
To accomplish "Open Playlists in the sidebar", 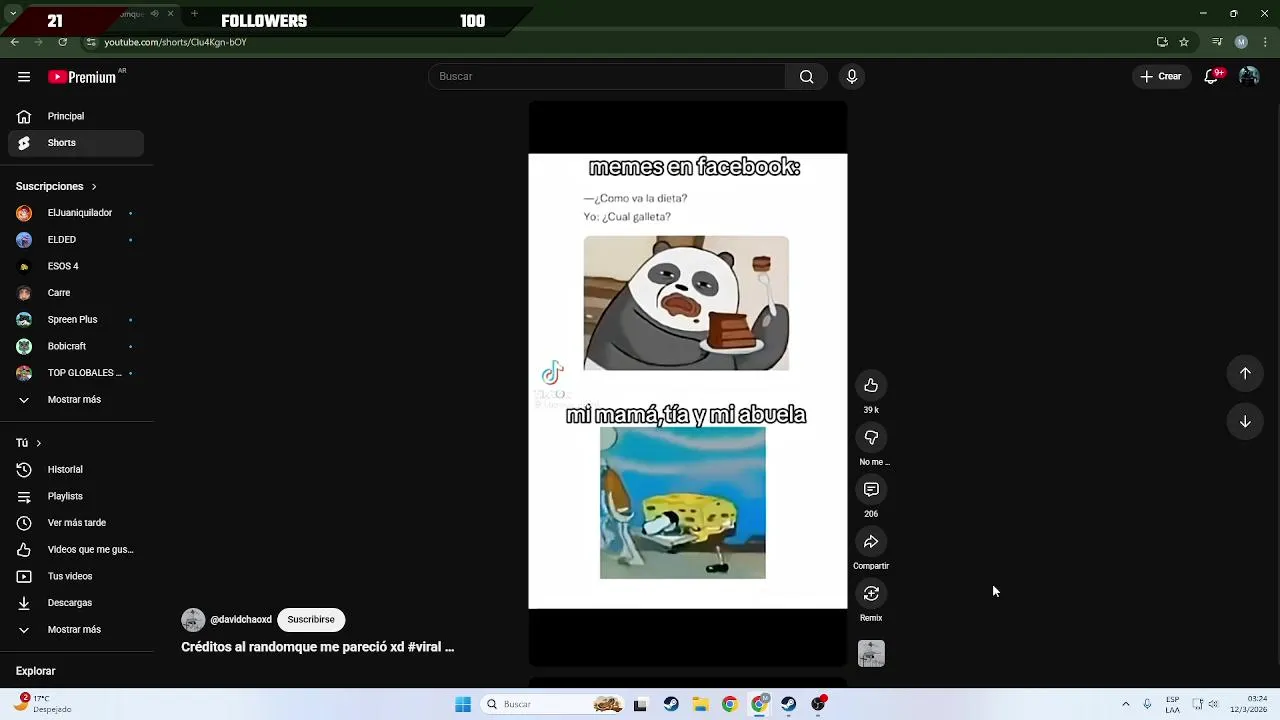I will pyautogui.click(x=76, y=496).
